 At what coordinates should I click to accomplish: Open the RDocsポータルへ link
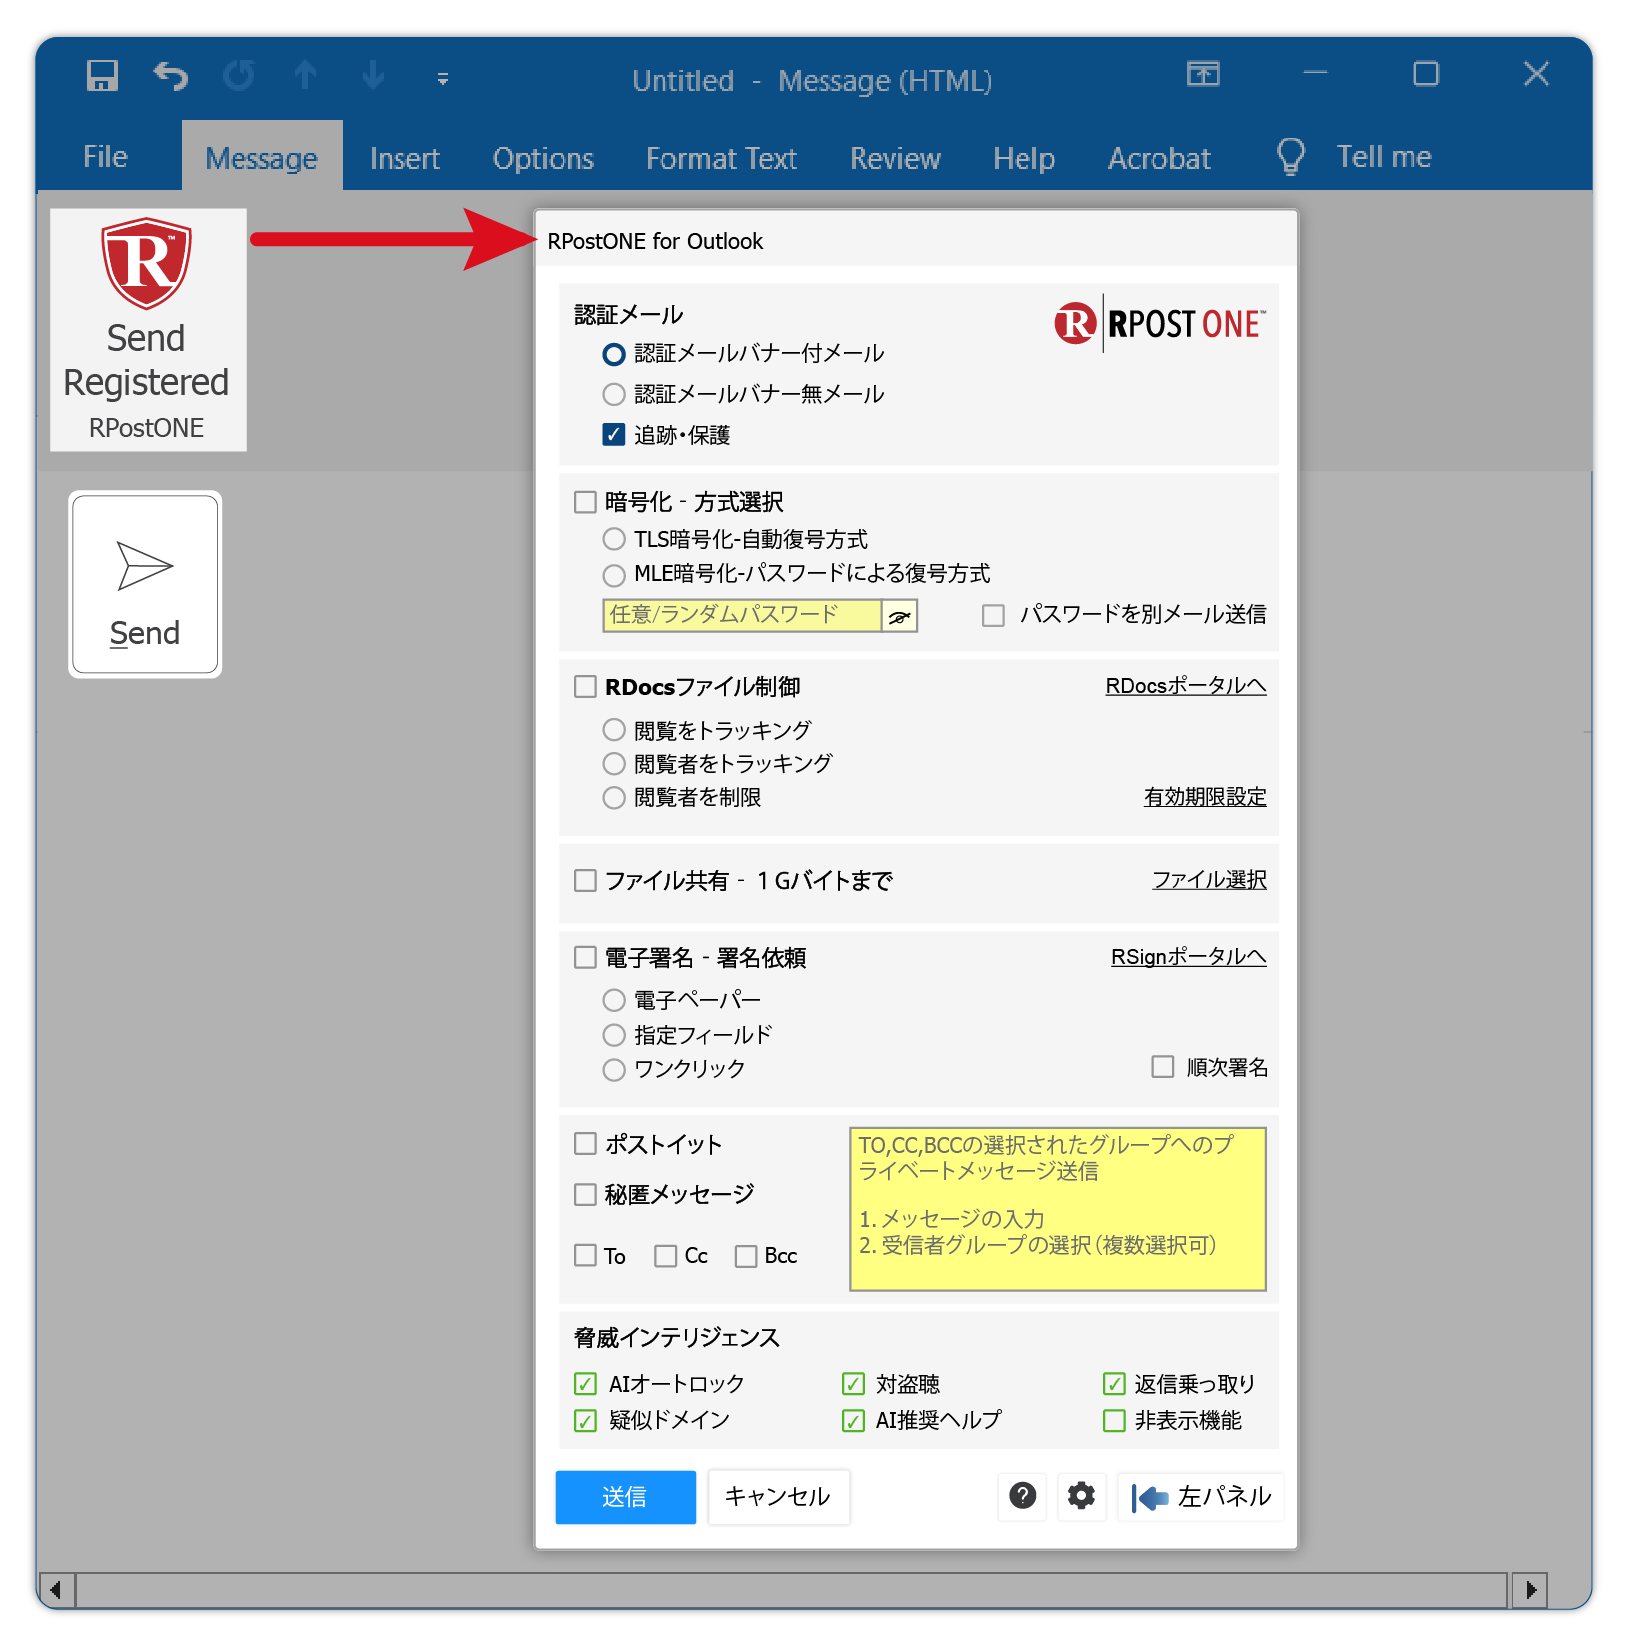click(x=1185, y=686)
